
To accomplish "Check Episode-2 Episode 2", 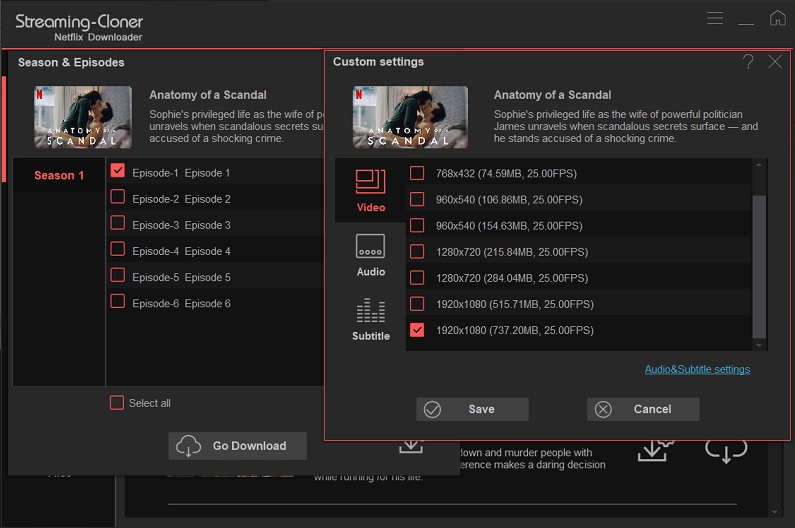I will point(118,197).
